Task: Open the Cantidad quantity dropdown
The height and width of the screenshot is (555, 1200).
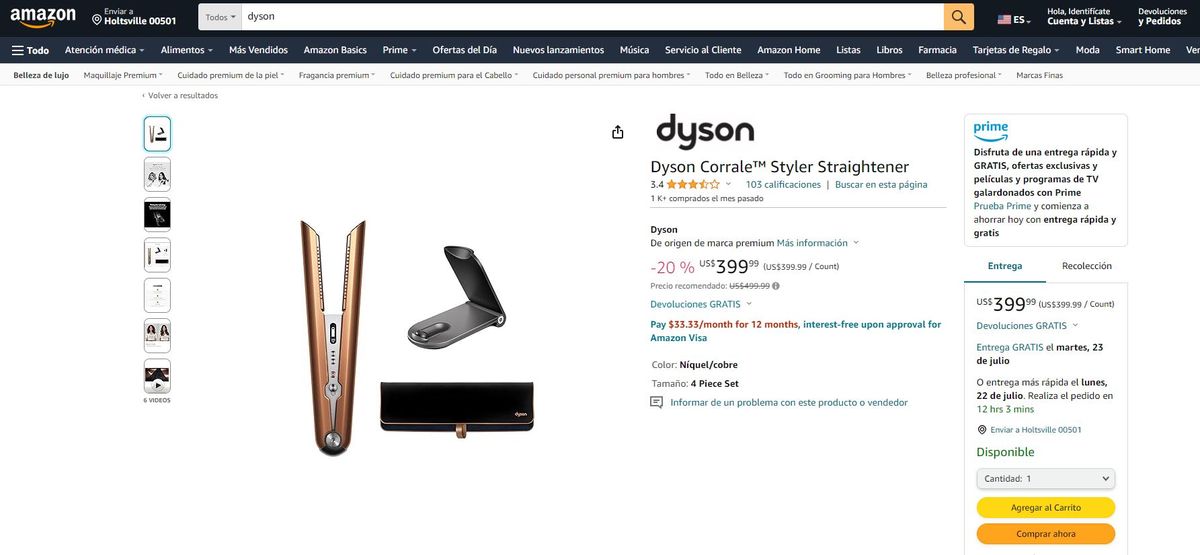Action: (x=1045, y=479)
